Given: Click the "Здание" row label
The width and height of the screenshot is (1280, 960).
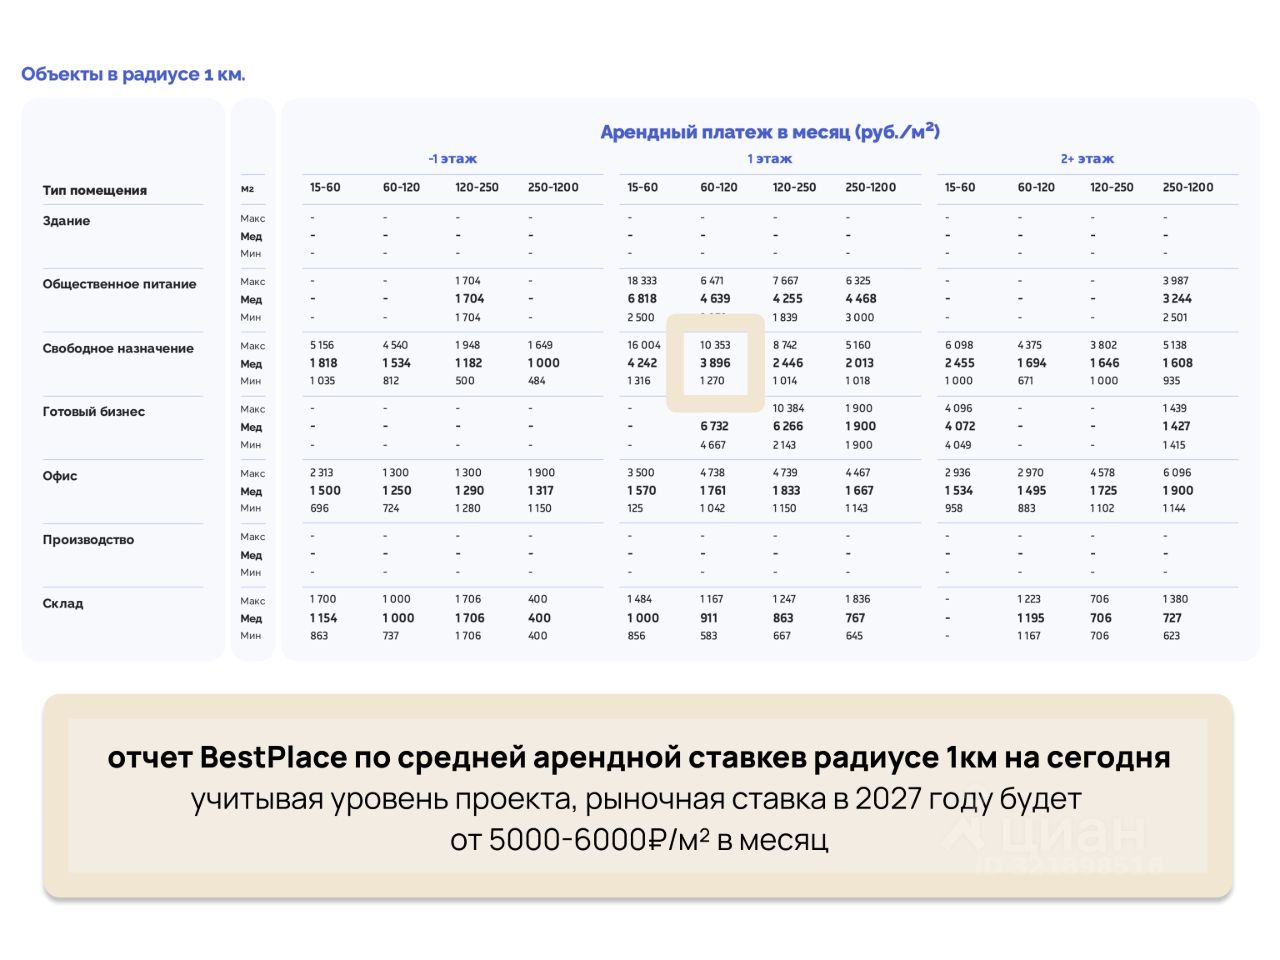Looking at the screenshot, I should 66,221.
